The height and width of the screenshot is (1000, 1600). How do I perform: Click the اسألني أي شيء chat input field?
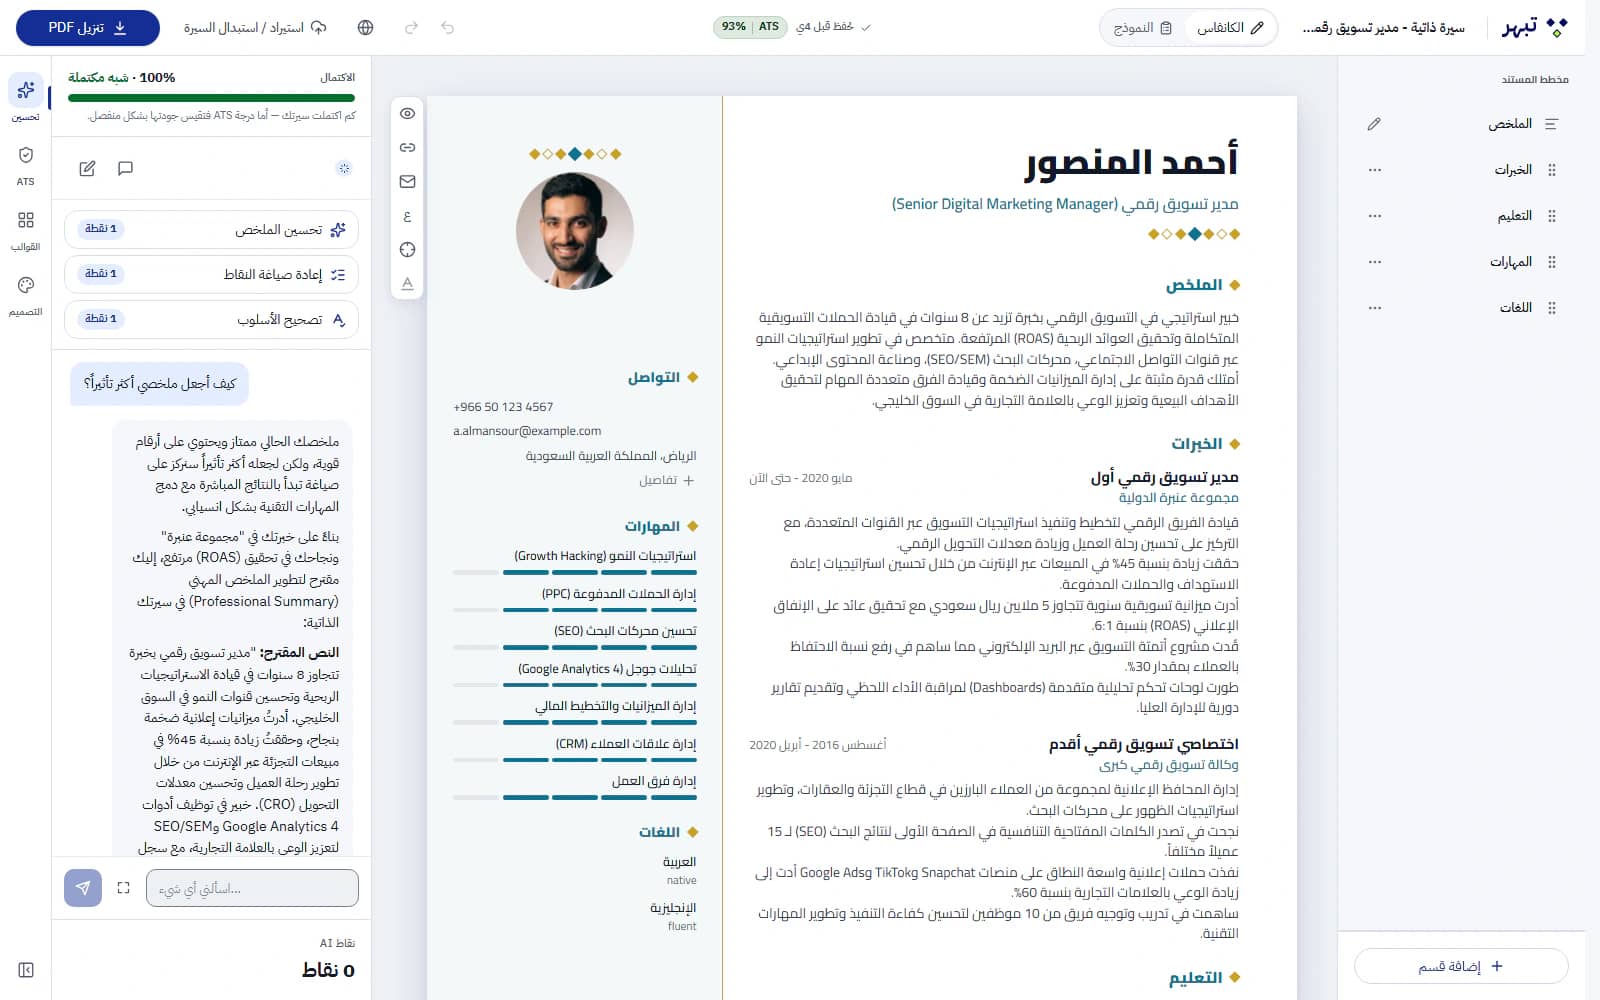(252, 888)
